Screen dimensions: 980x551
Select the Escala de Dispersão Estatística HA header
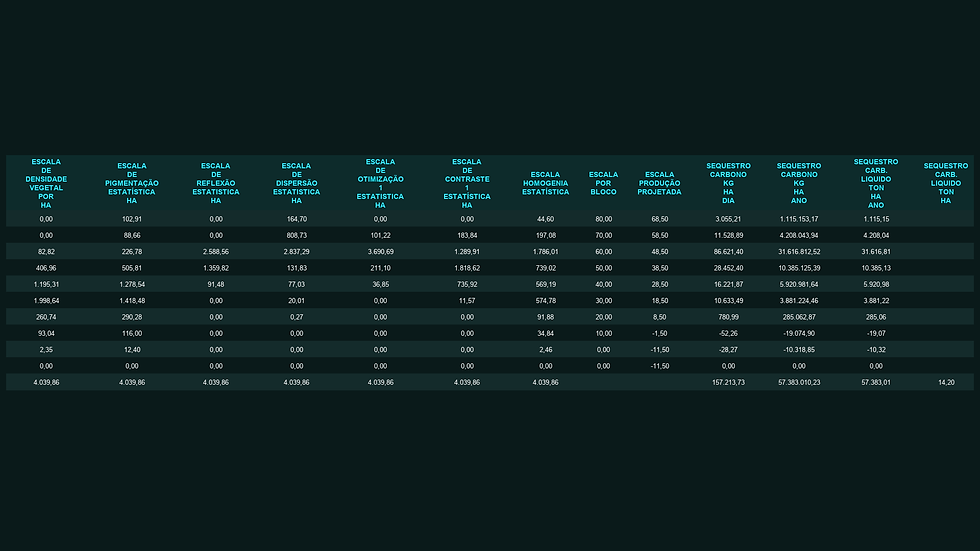tap(296, 184)
